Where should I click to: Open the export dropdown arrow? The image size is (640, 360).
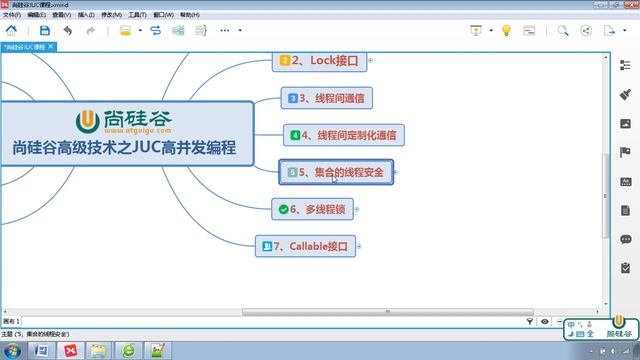point(624,30)
